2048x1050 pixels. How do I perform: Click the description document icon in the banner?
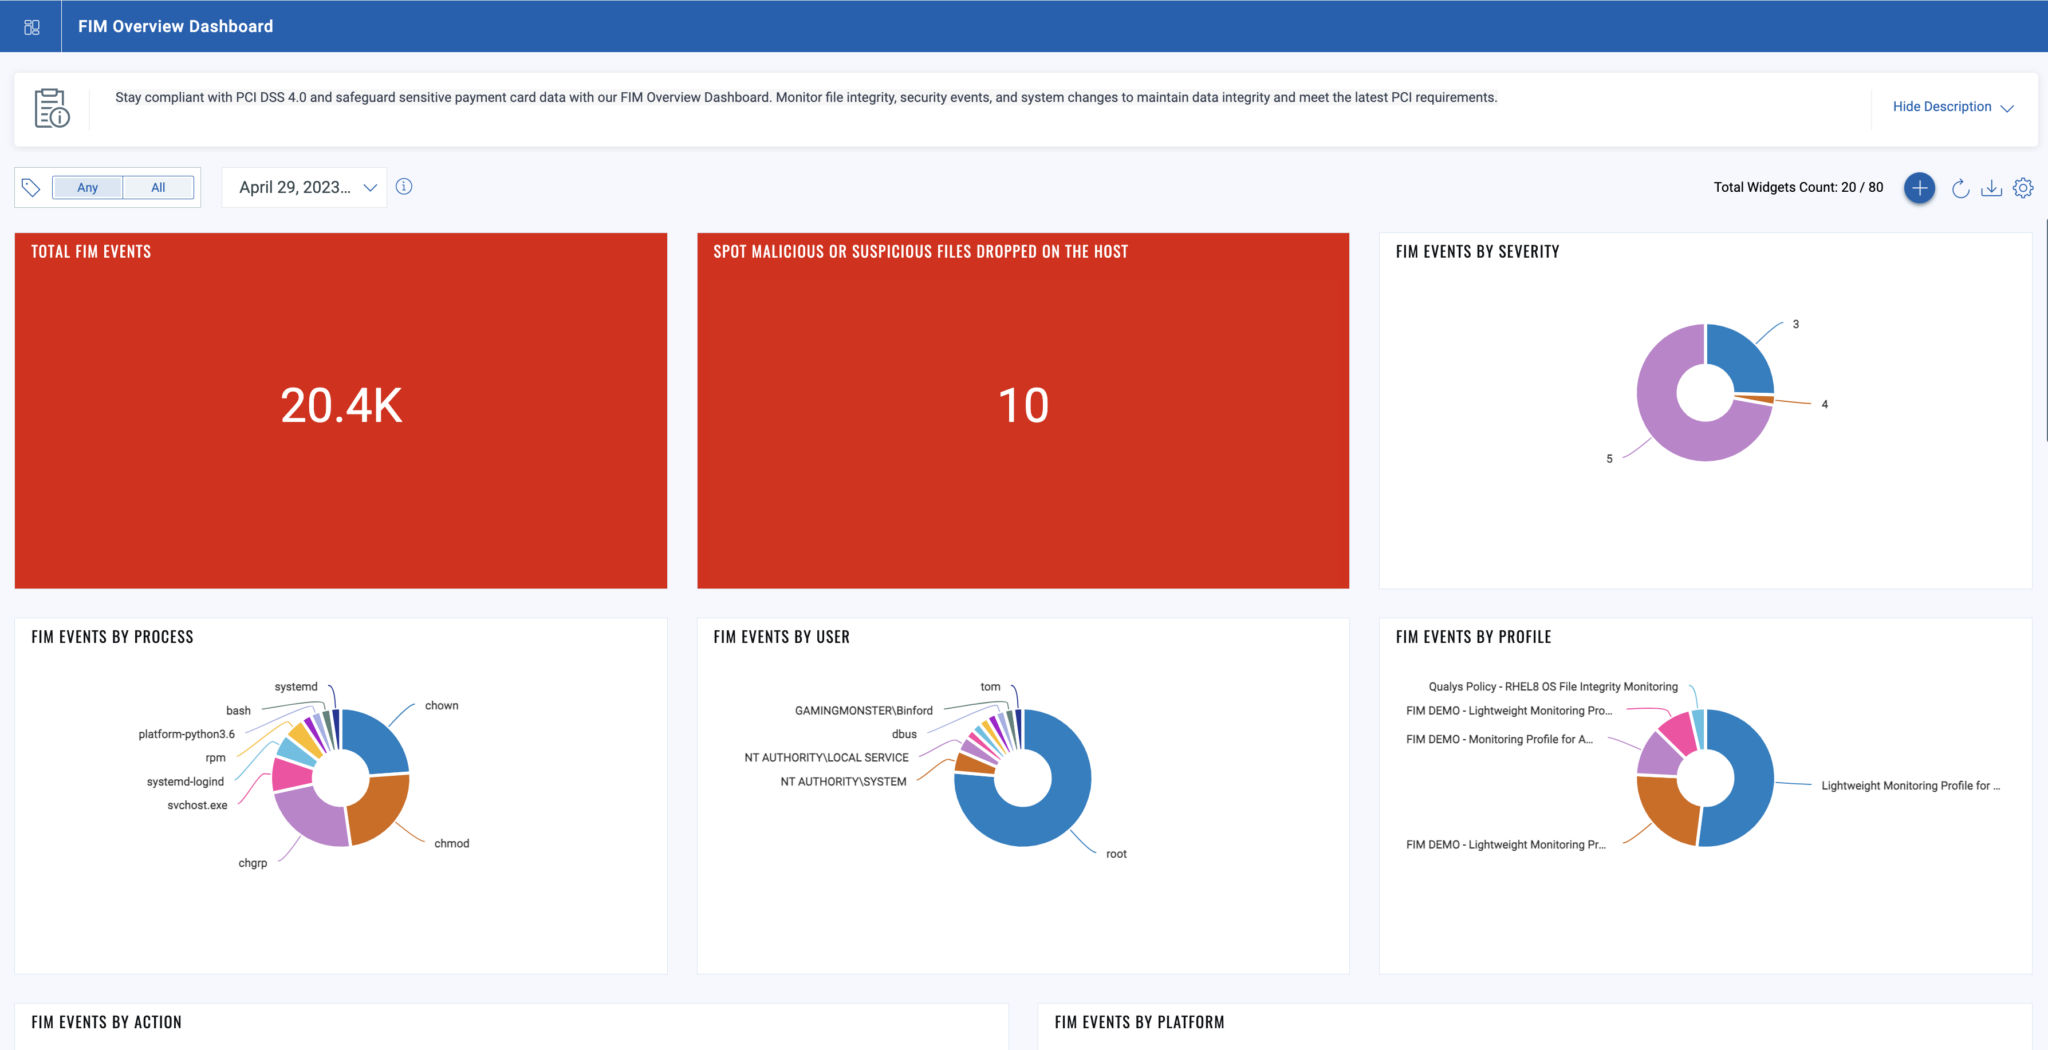pos(50,107)
